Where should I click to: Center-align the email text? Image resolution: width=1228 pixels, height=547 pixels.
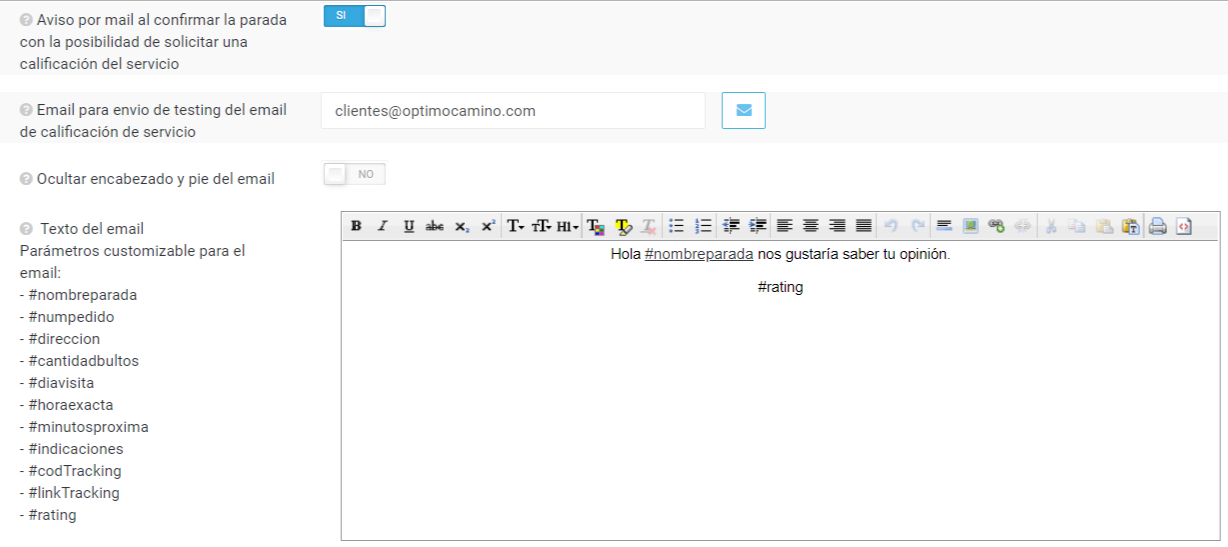(x=811, y=227)
